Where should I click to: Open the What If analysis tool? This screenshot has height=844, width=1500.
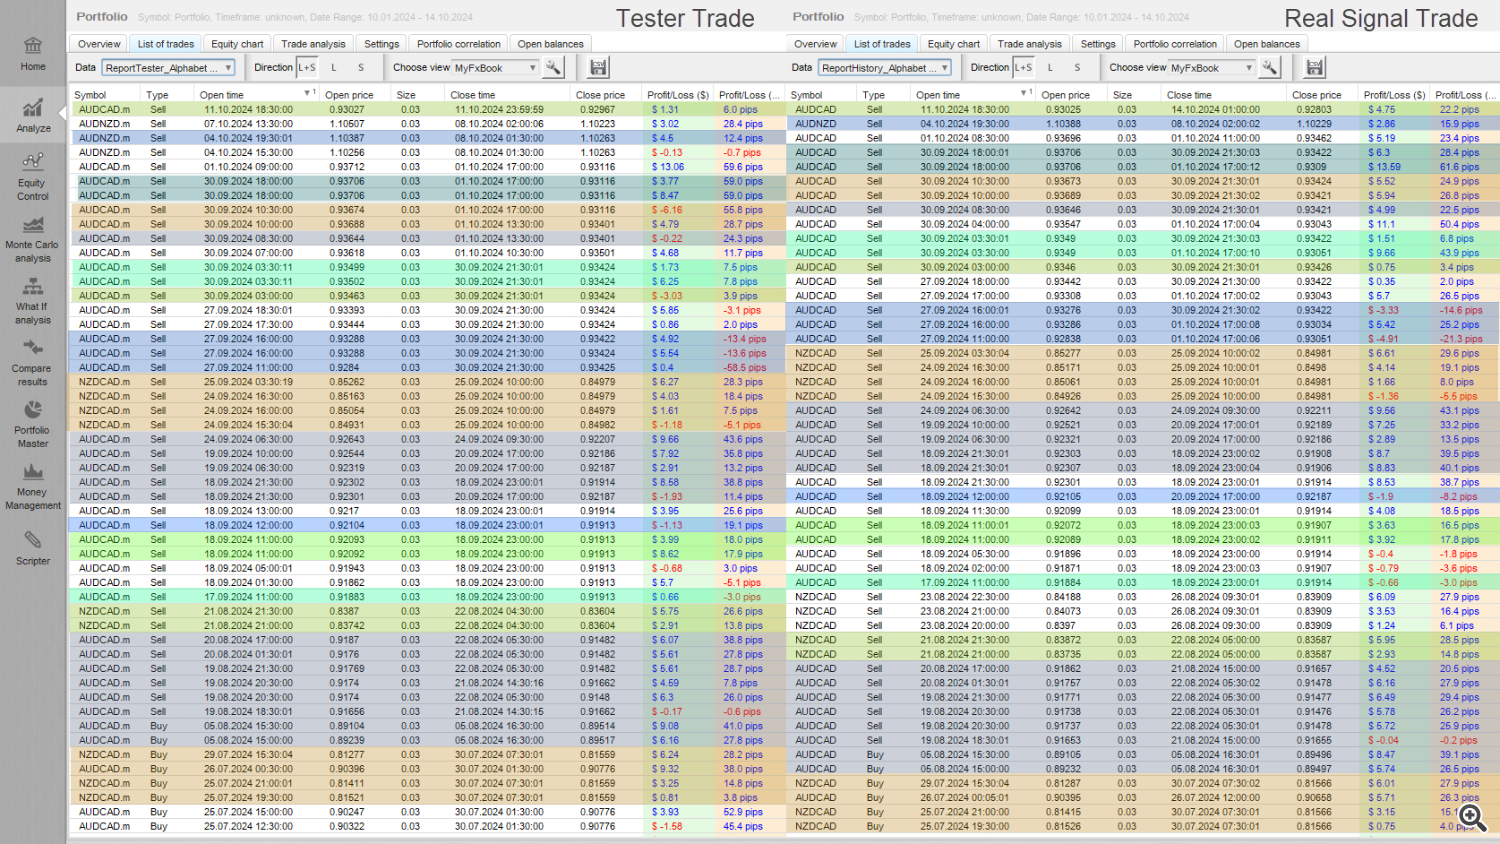33,300
